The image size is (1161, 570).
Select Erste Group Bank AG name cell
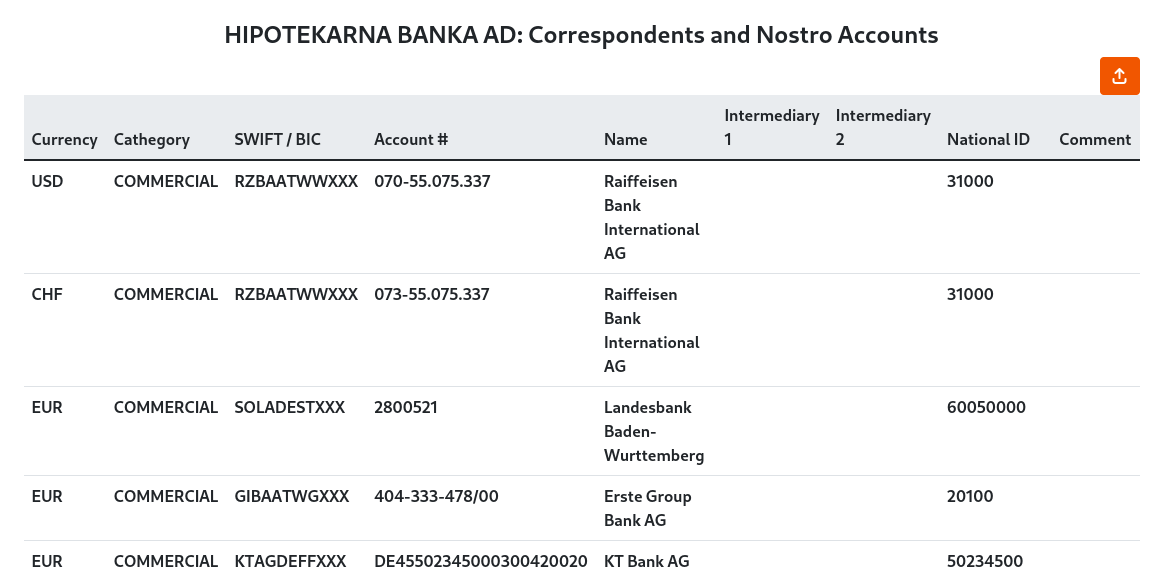647,508
